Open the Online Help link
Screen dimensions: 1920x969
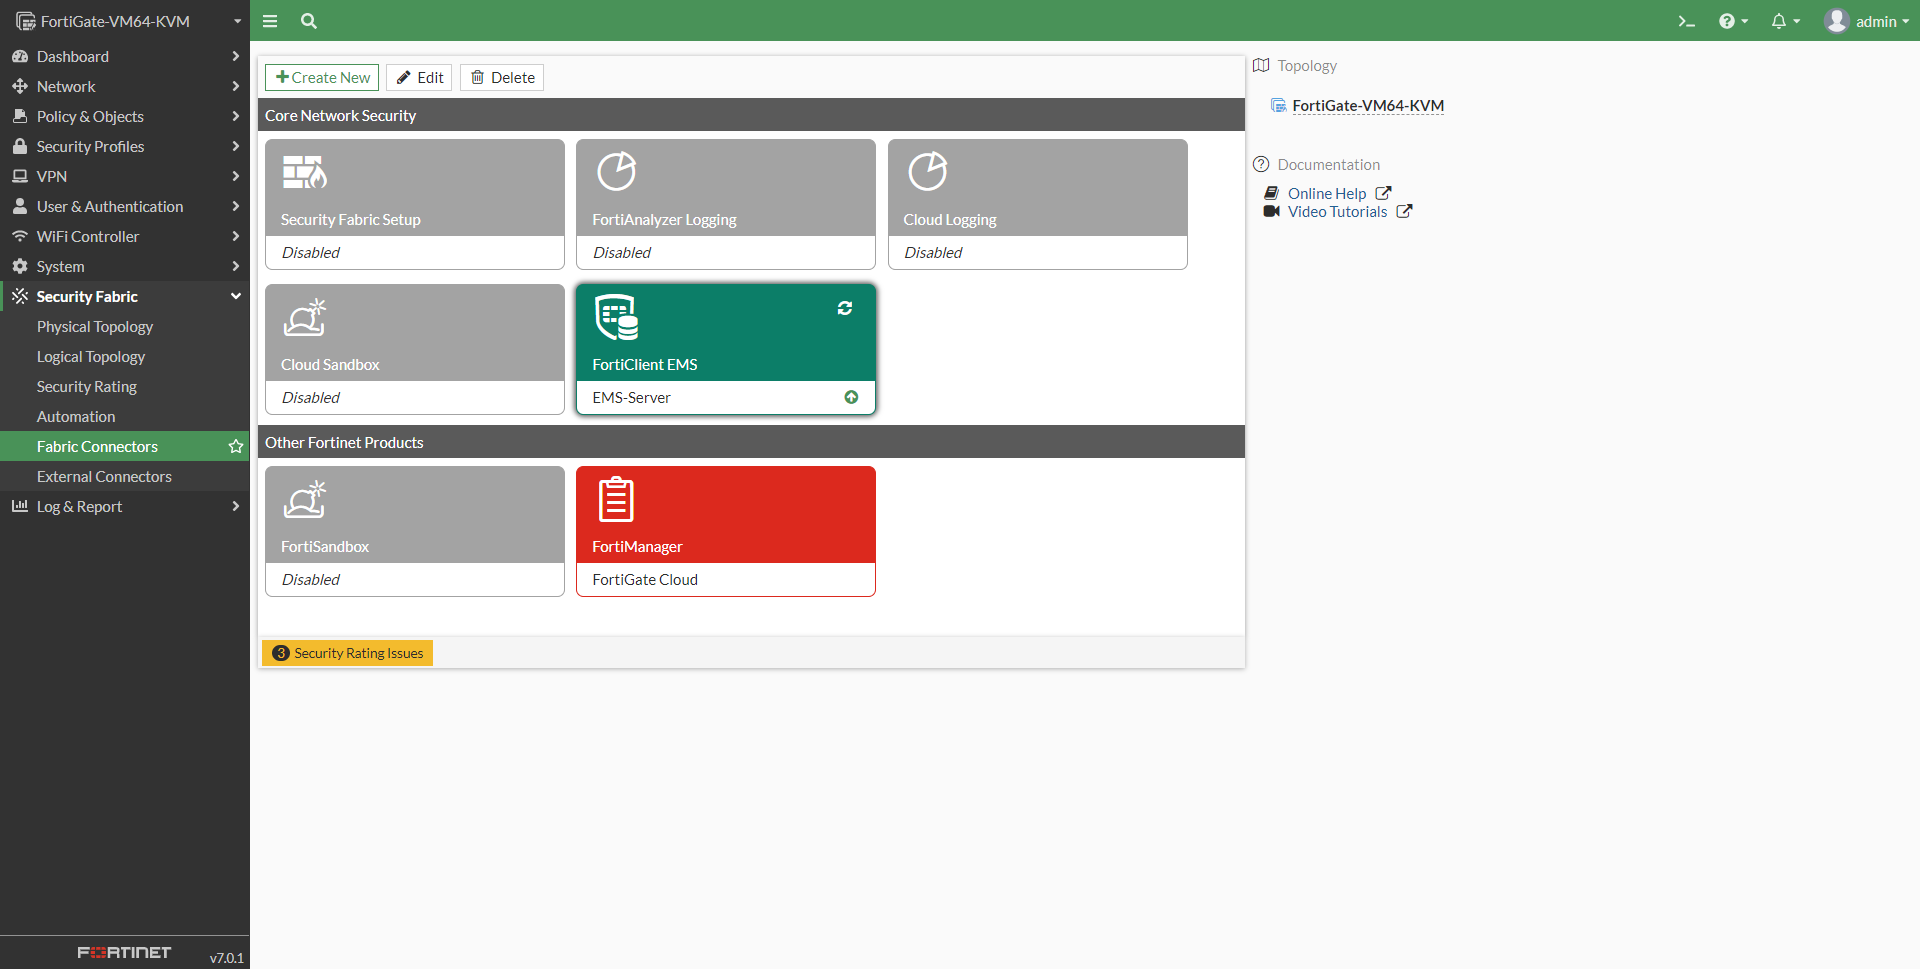1326,194
